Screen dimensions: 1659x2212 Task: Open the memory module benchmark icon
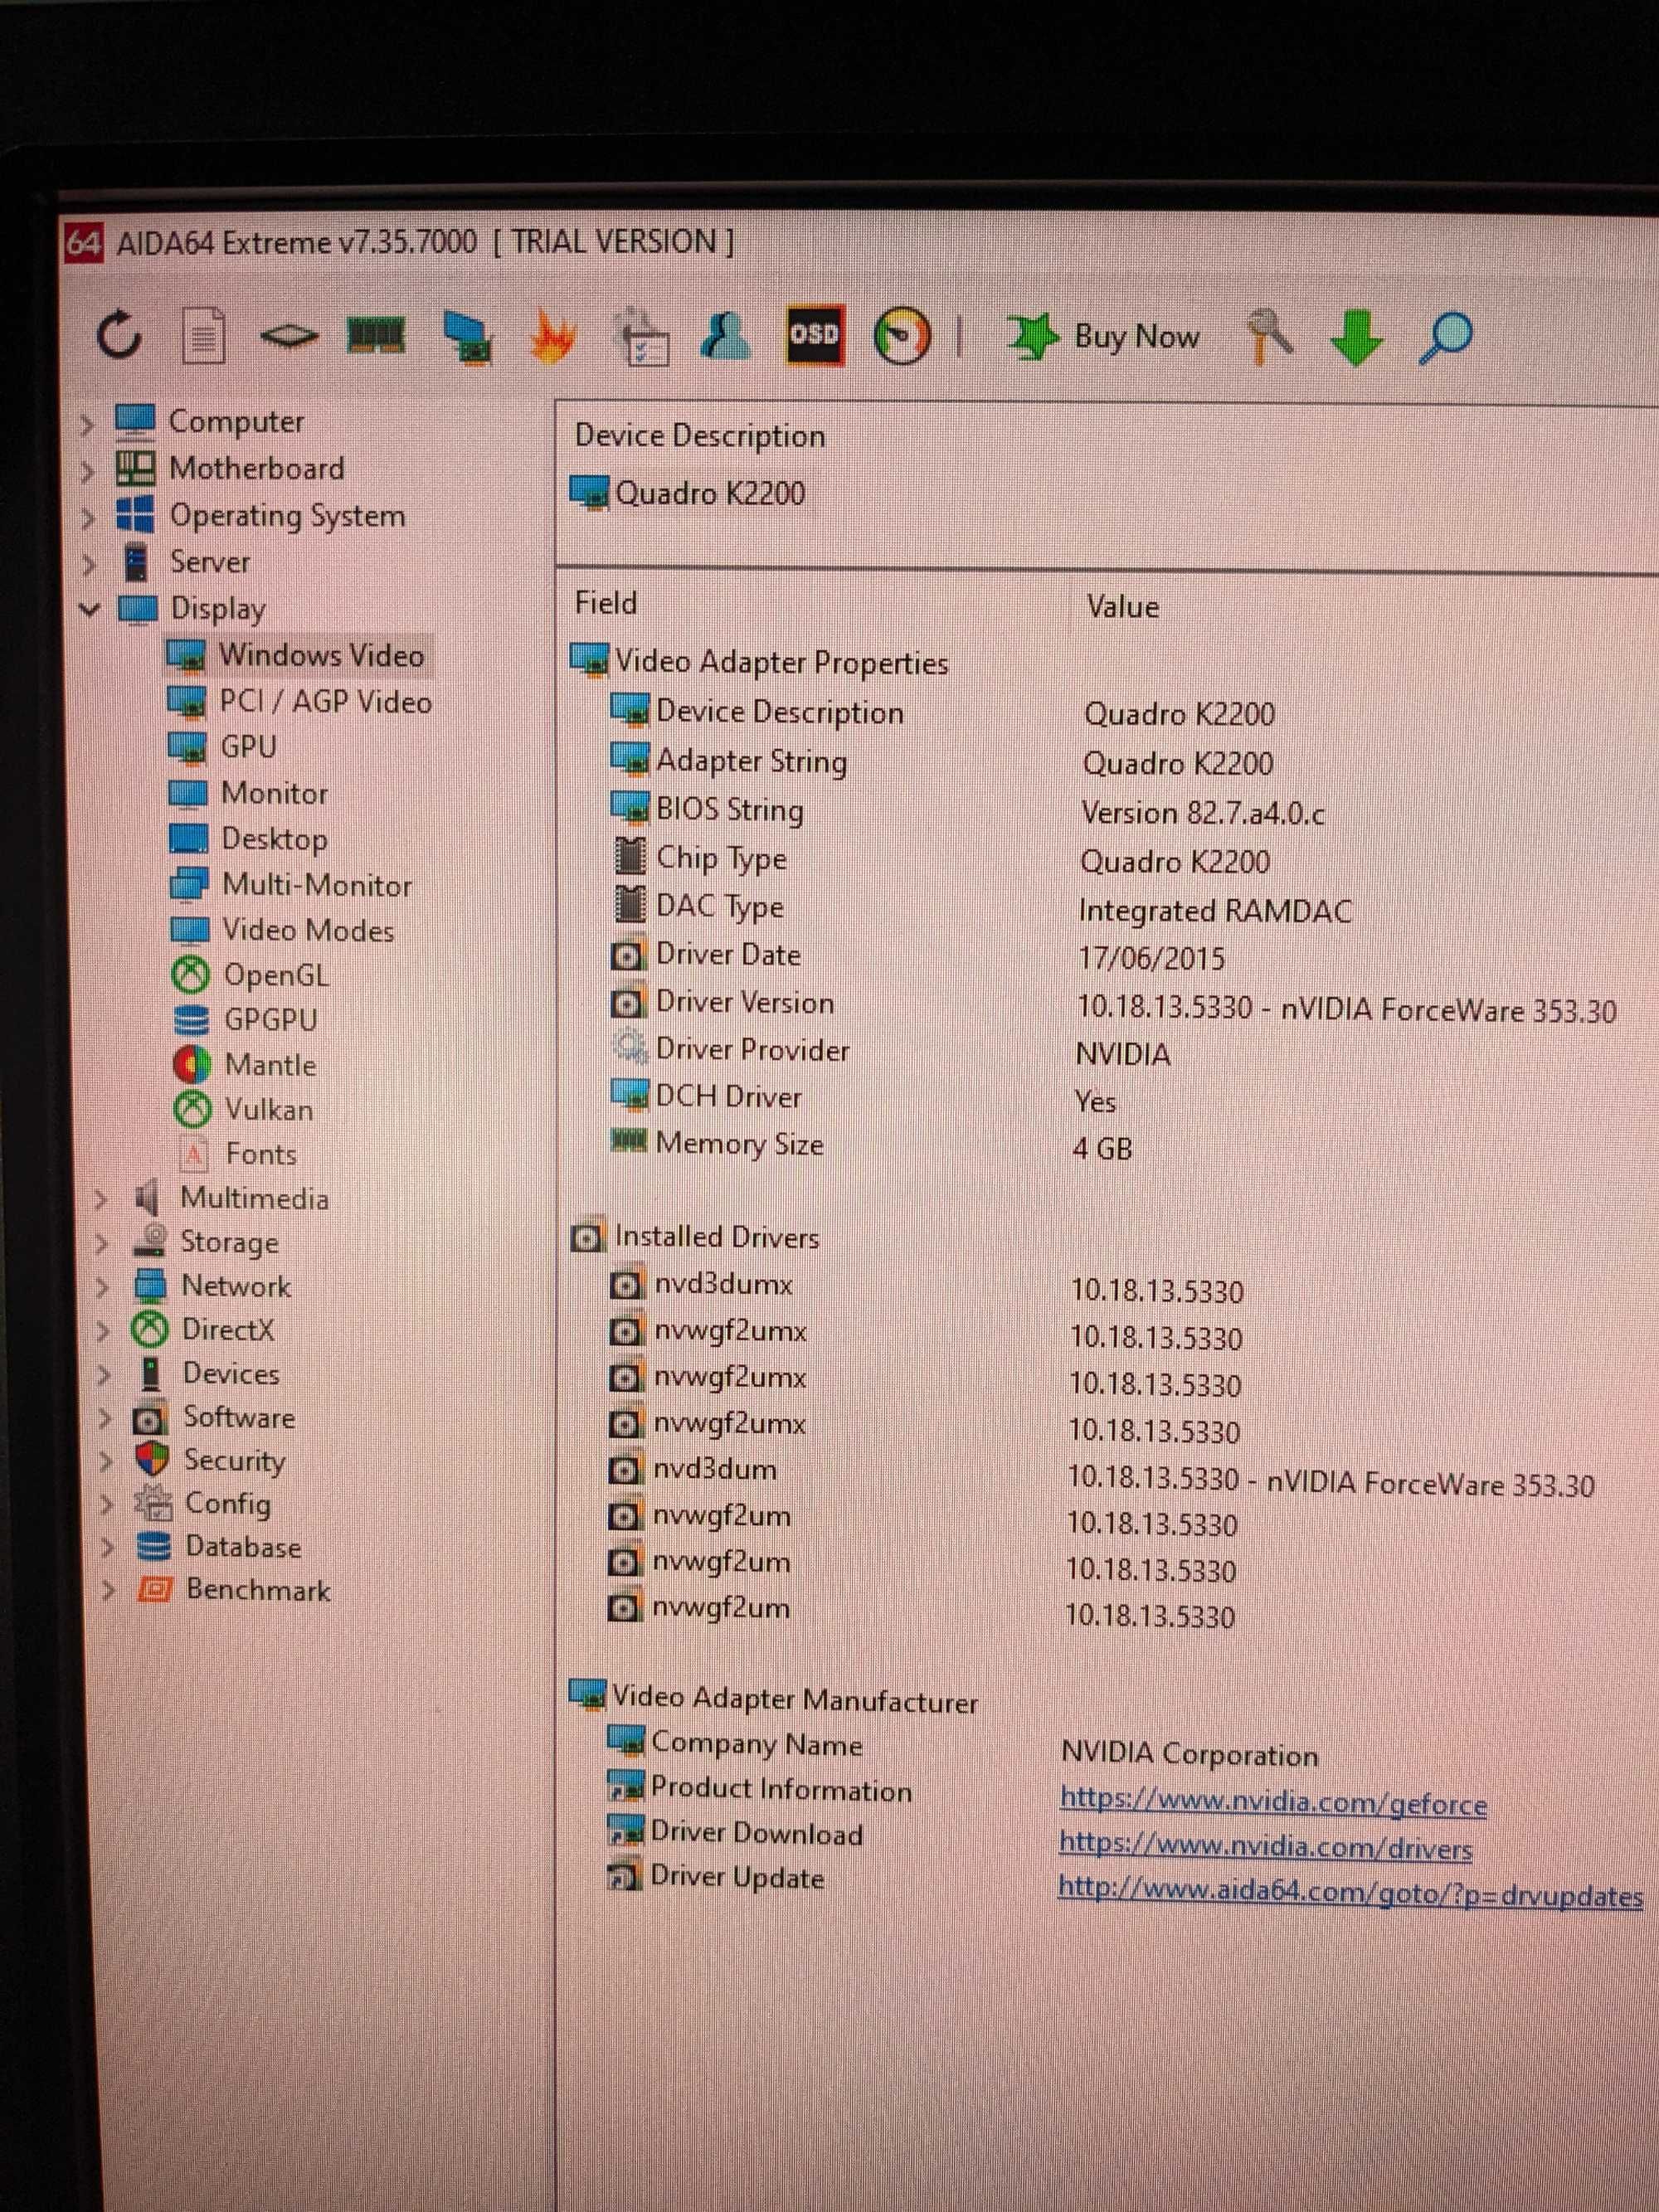(376, 334)
